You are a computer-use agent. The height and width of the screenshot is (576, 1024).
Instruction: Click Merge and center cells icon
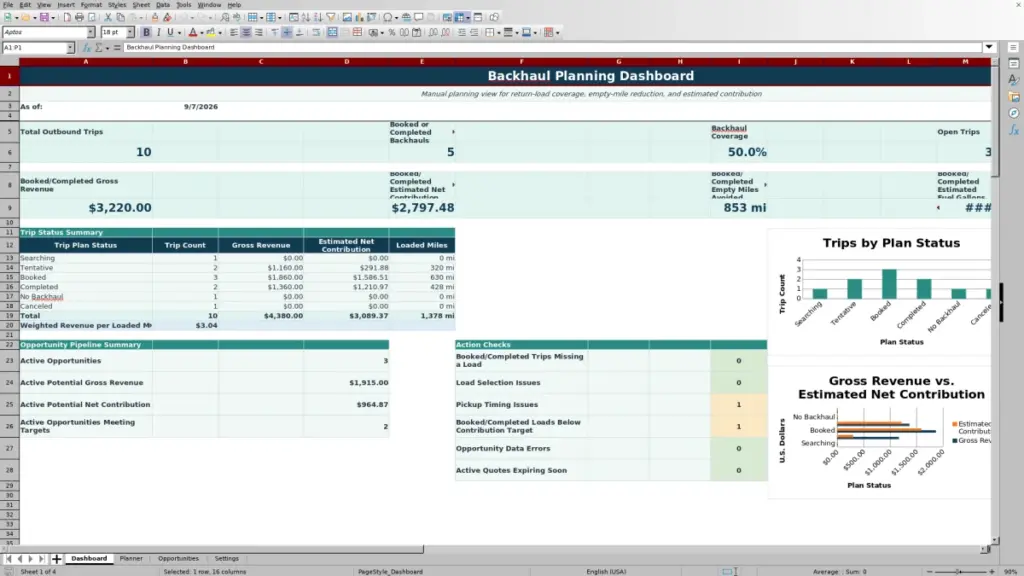[332, 32]
